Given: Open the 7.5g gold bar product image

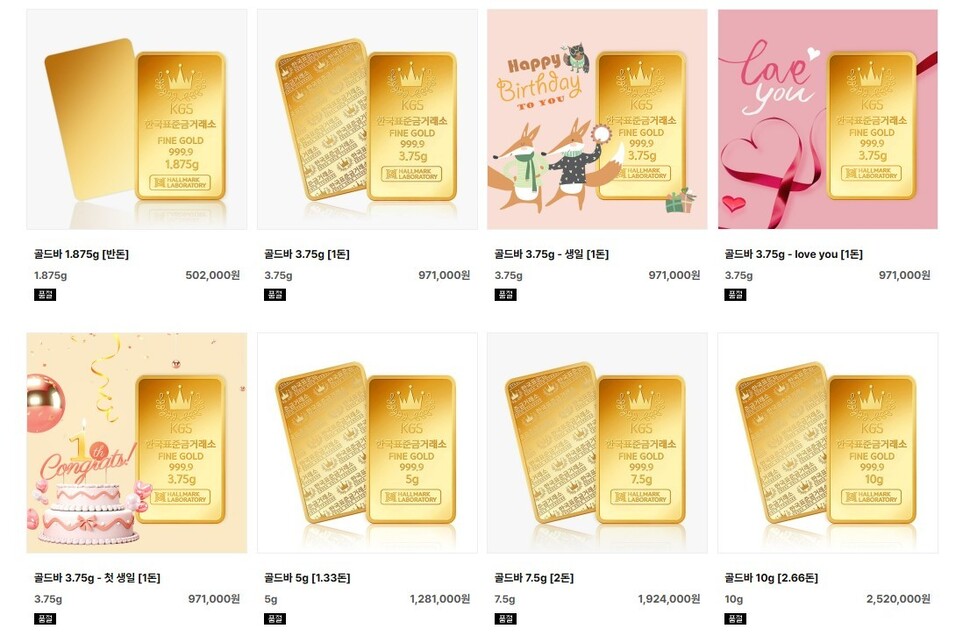Looking at the screenshot, I should (597, 443).
